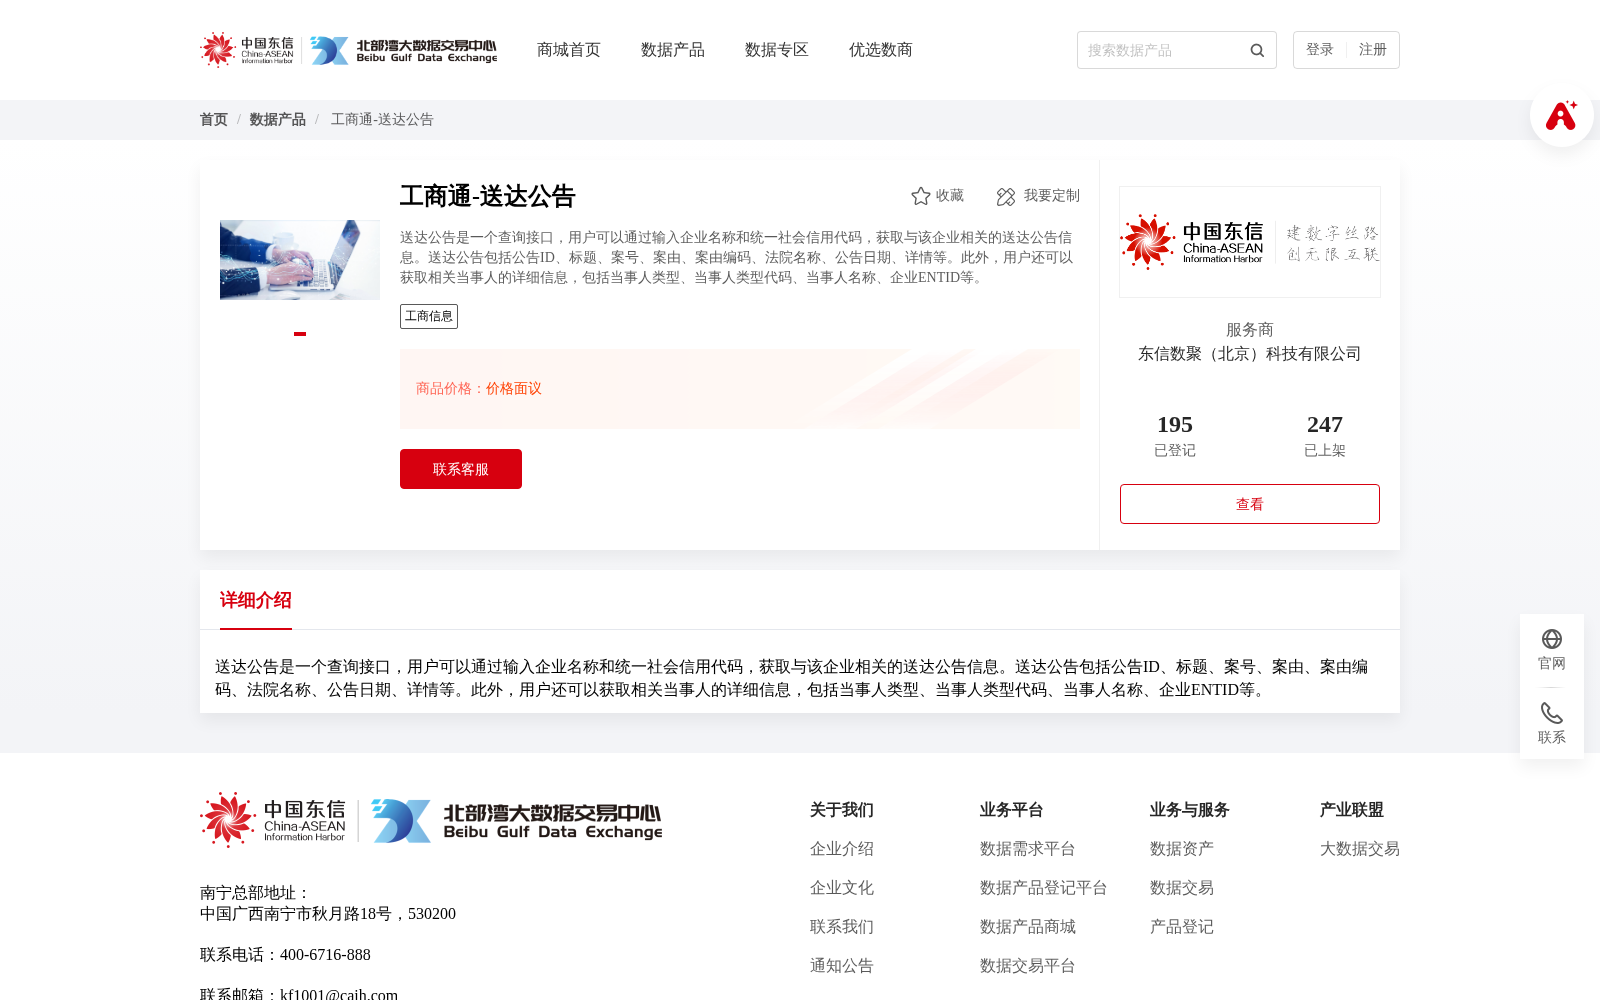Click the 工商信息 tag

coord(429,316)
